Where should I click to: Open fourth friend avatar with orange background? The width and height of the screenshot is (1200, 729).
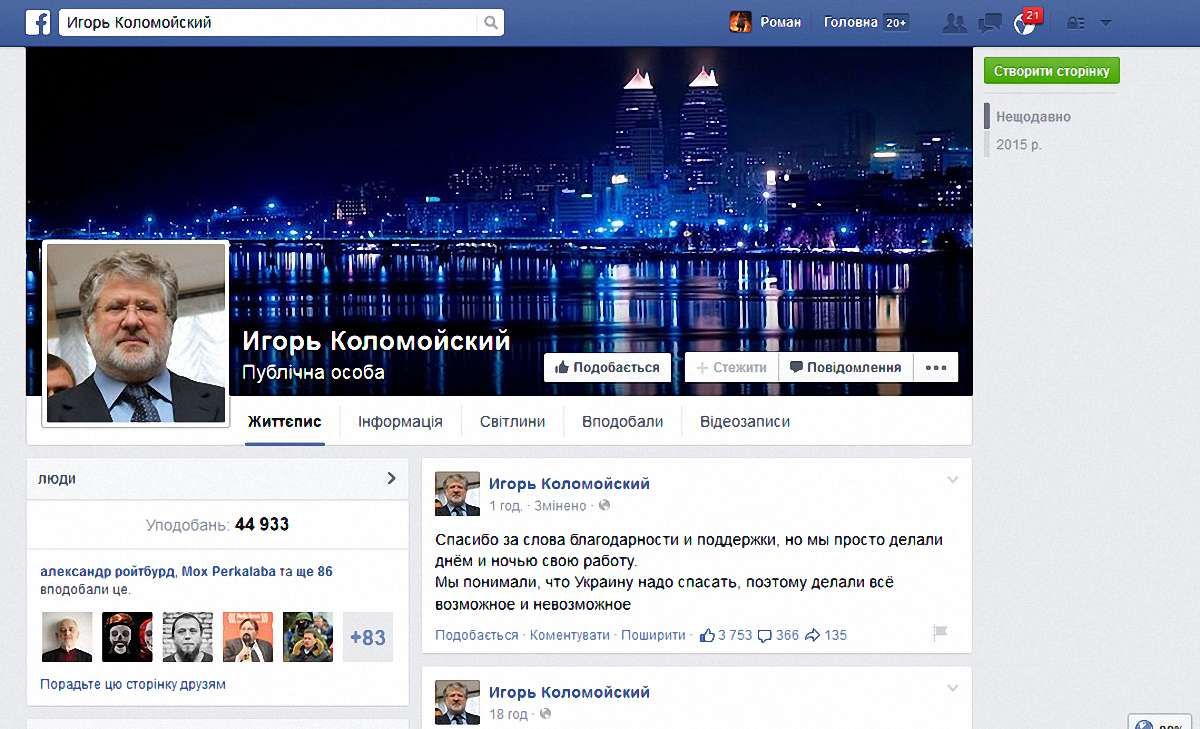click(248, 637)
